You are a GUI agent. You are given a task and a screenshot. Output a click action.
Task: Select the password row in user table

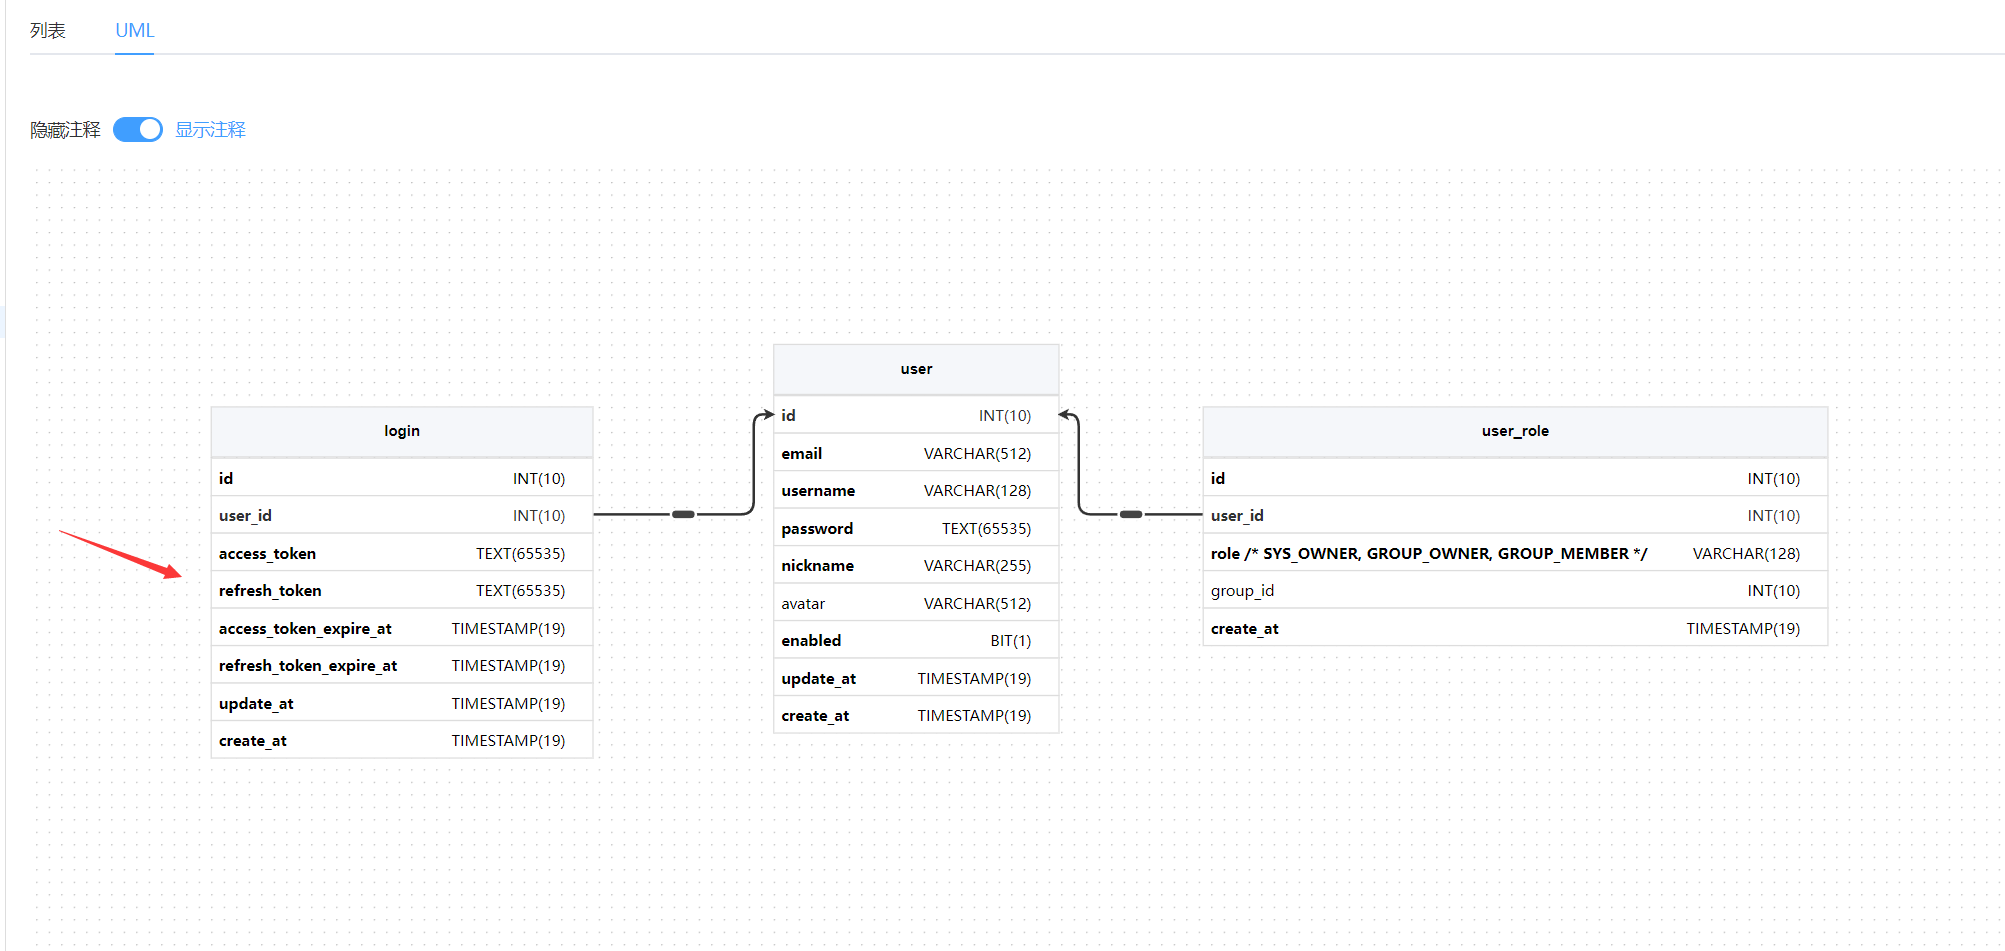915,529
